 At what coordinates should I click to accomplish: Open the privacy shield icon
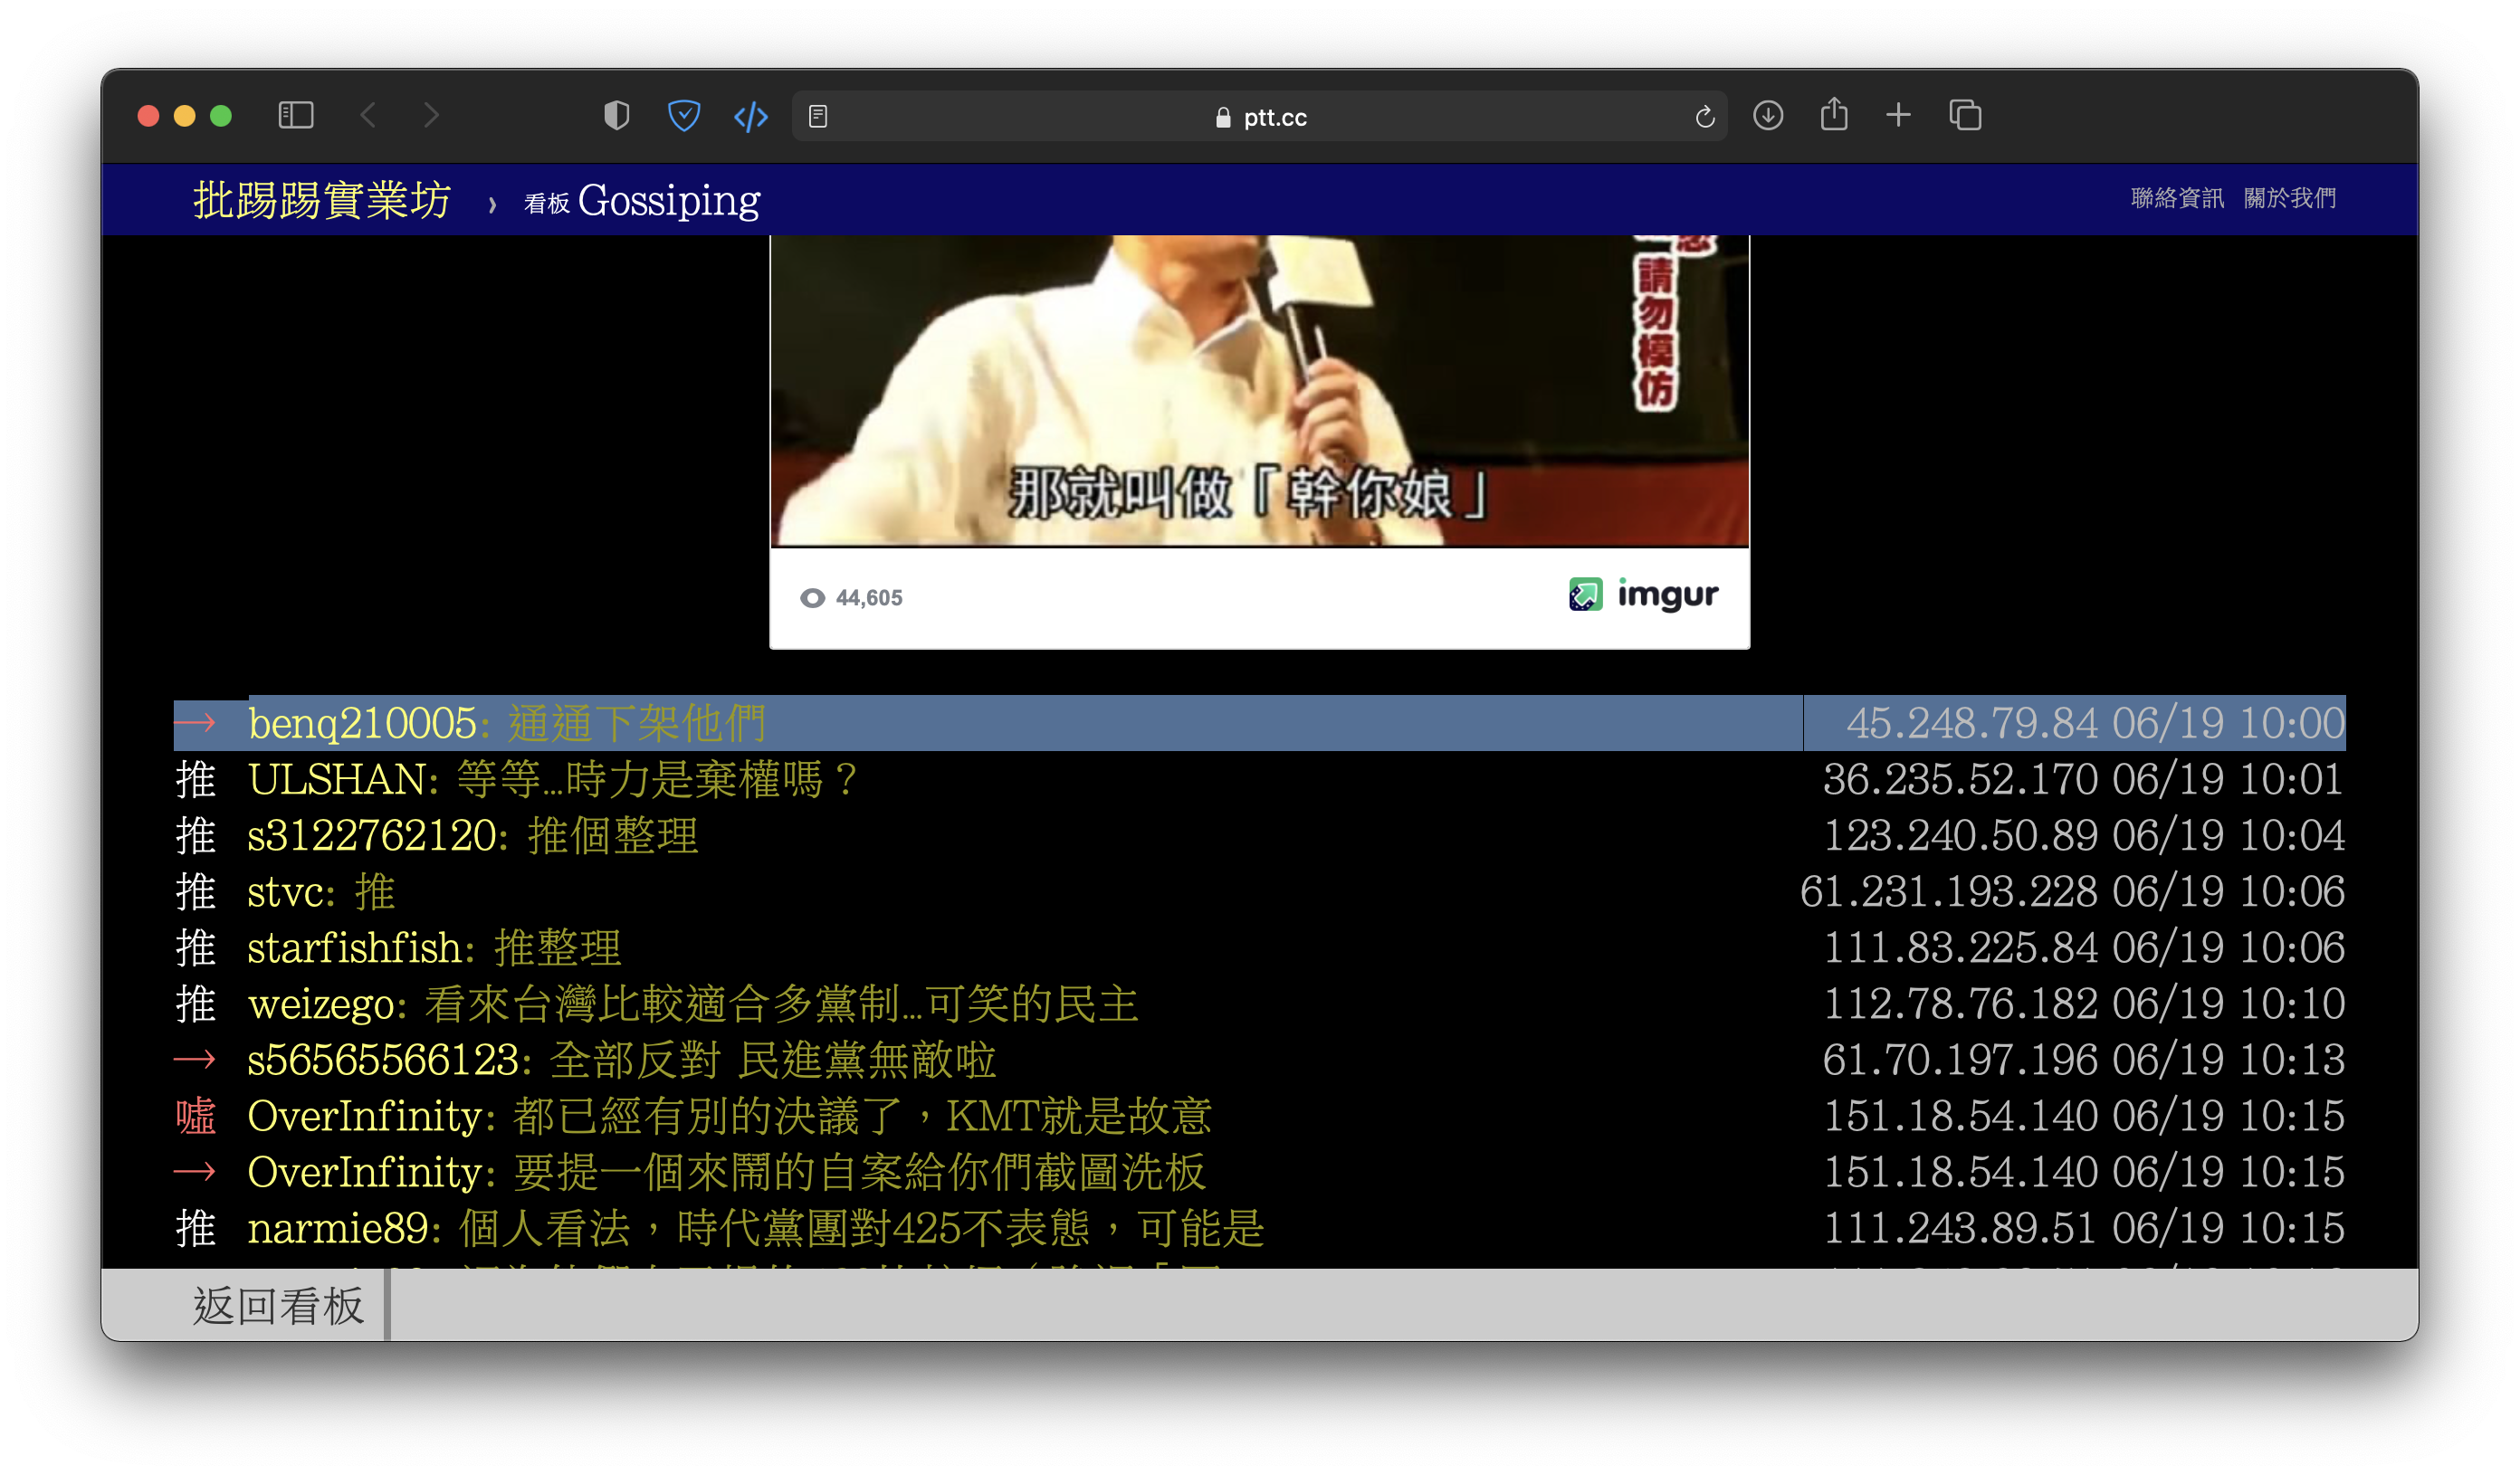click(616, 116)
